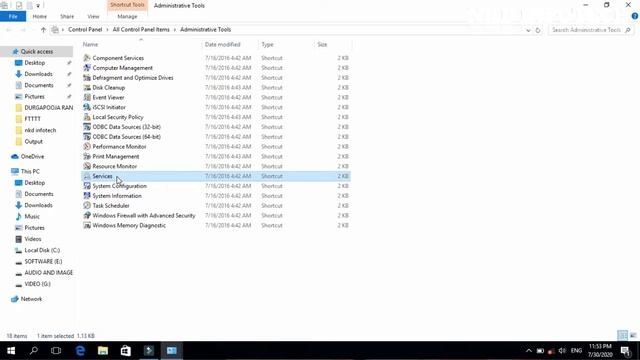Open Videos under This PC
Viewport: 640px width, 360px height.
(x=33, y=239)
